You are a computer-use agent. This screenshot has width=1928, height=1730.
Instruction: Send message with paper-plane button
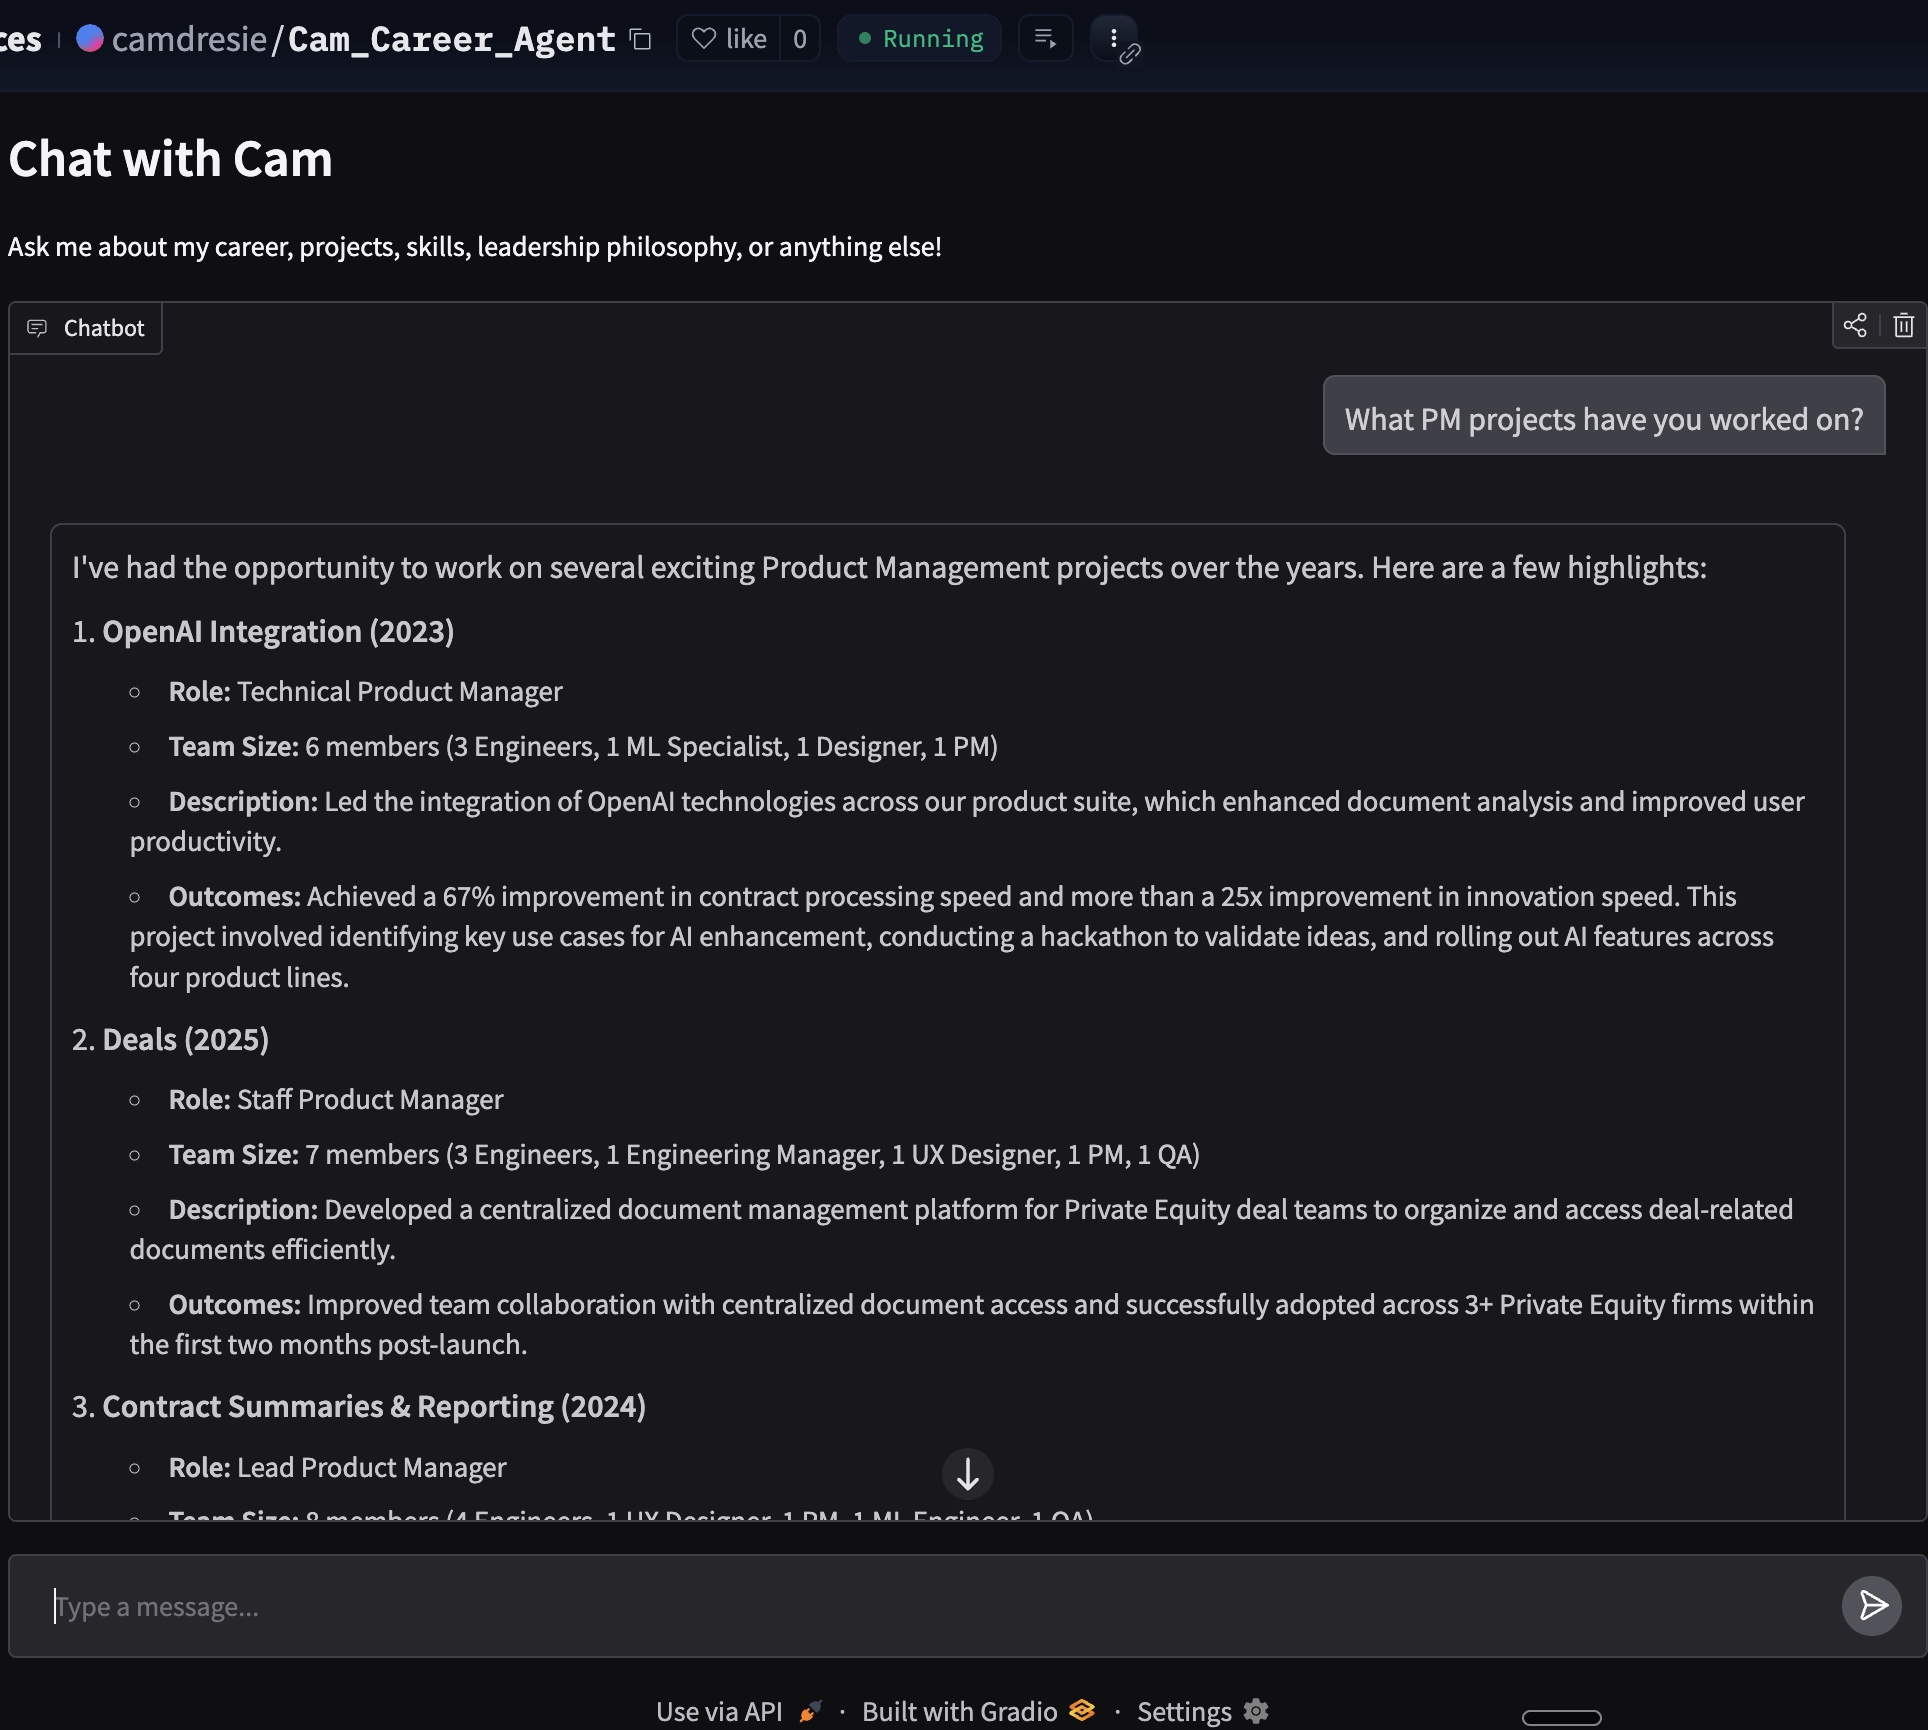click(1871, 1606)
